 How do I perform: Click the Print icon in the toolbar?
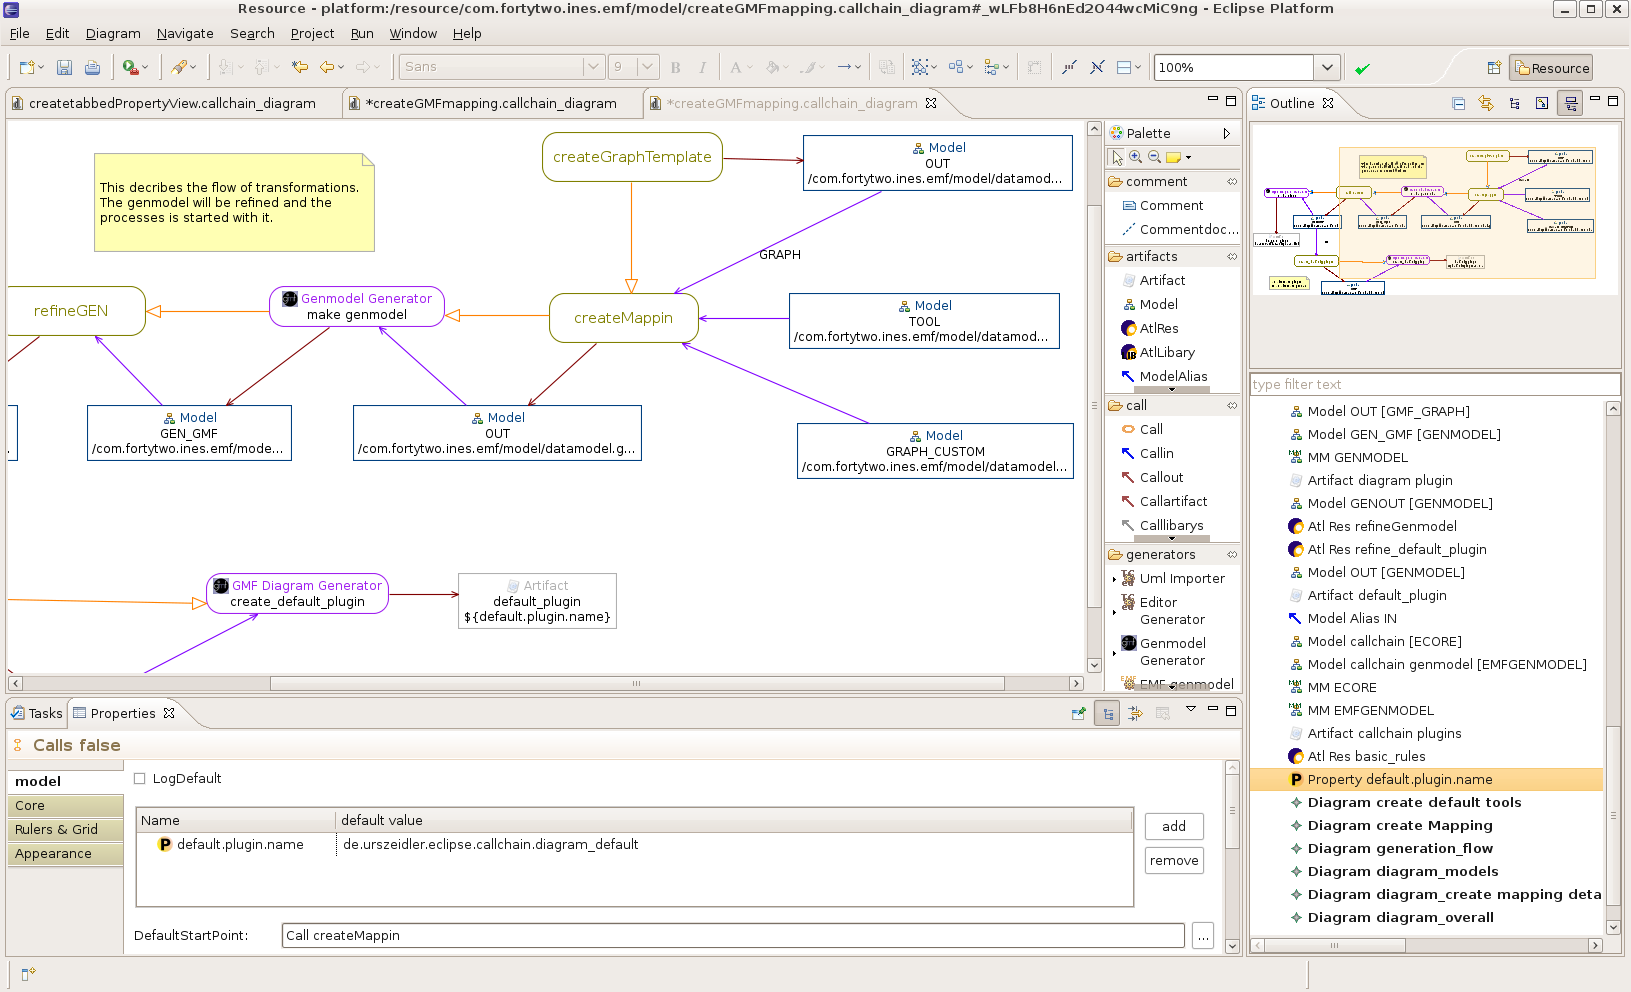(x=92, y=67)
